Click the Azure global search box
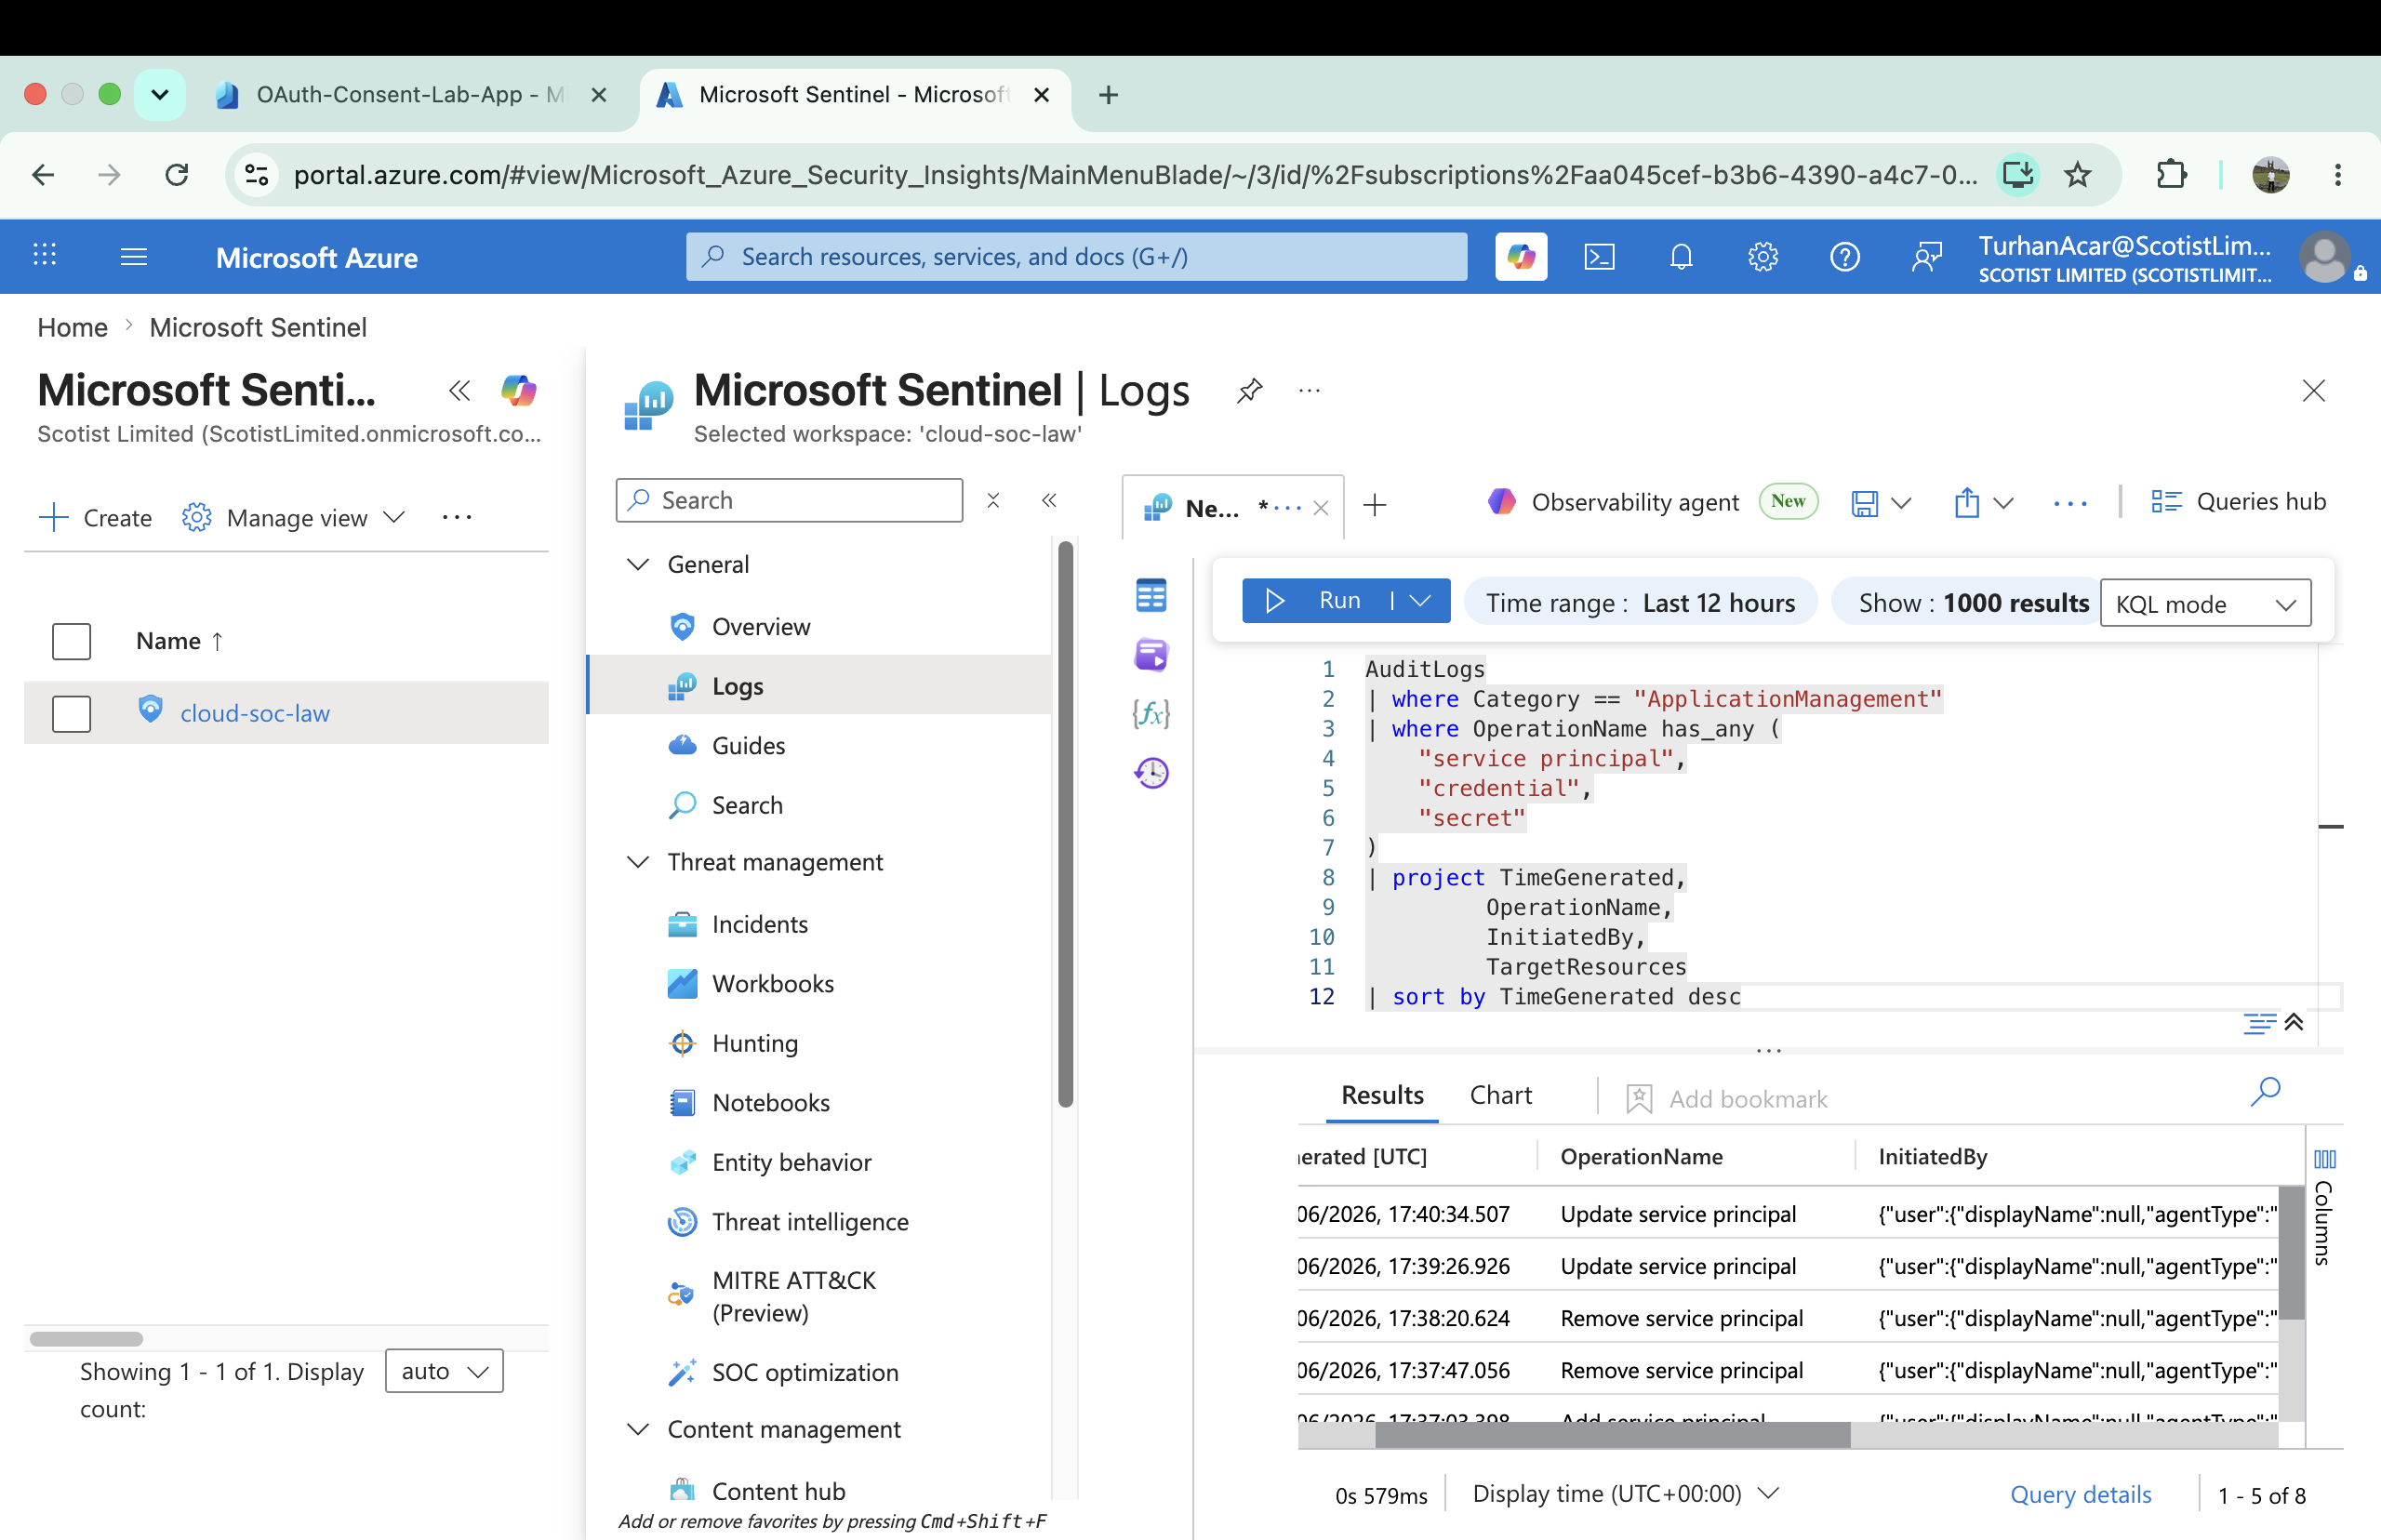 tap(1076, 257)
